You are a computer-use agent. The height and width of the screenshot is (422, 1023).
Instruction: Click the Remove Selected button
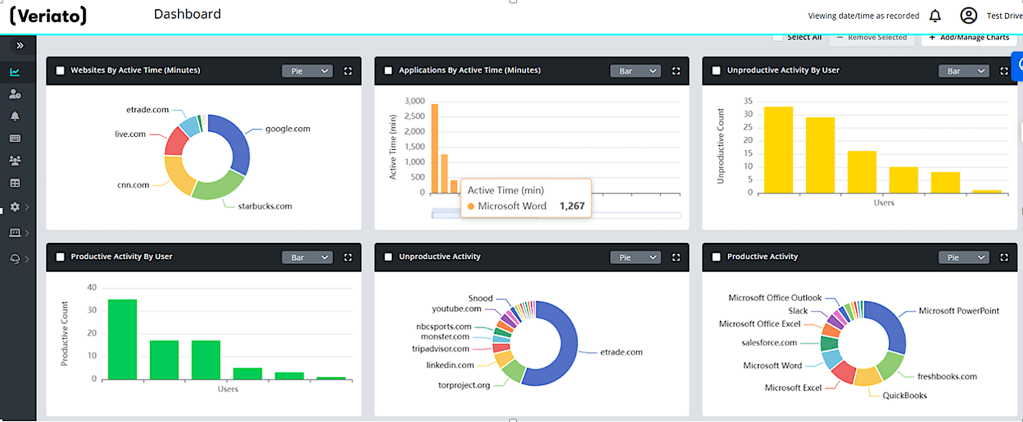tap(868, 38)
